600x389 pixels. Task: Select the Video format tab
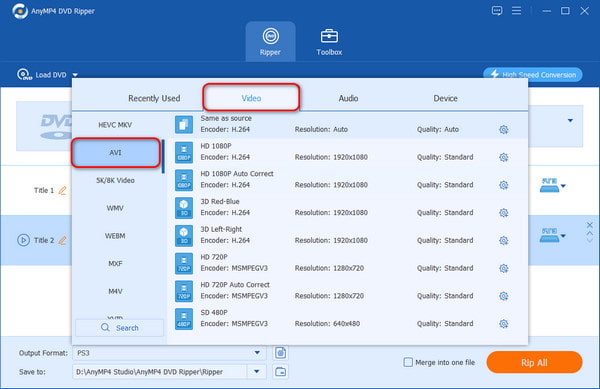coord(251,98)
